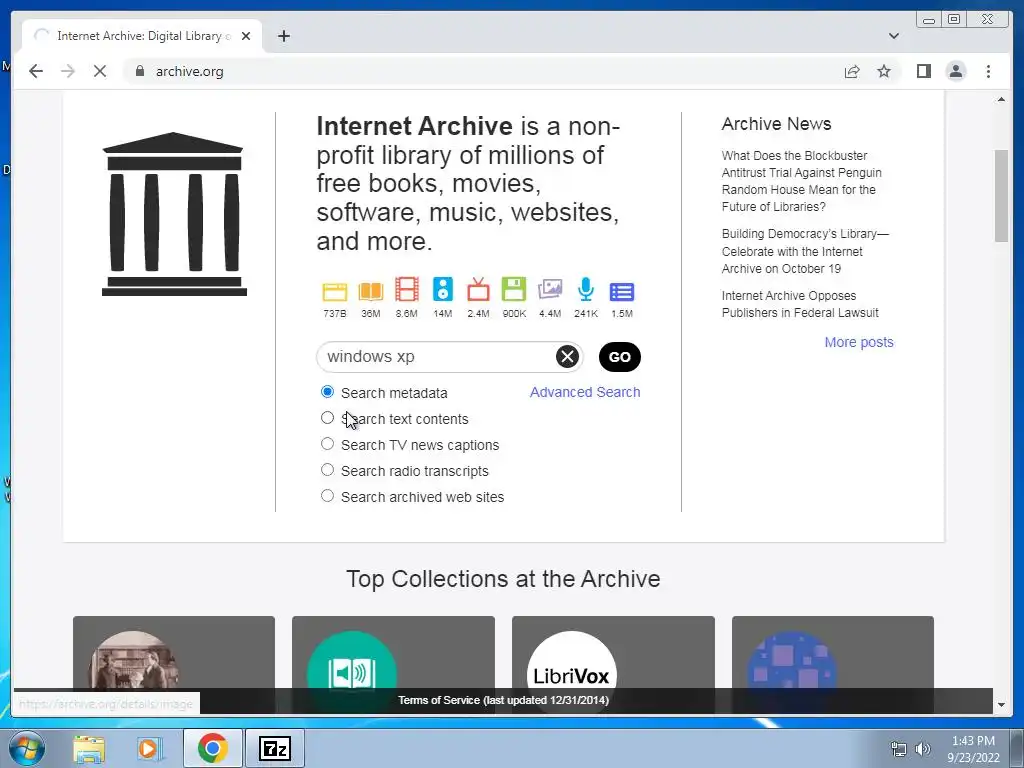Select Search archived web sites option
Viewport: 1024px width, 768px height.
coord(327,496)
